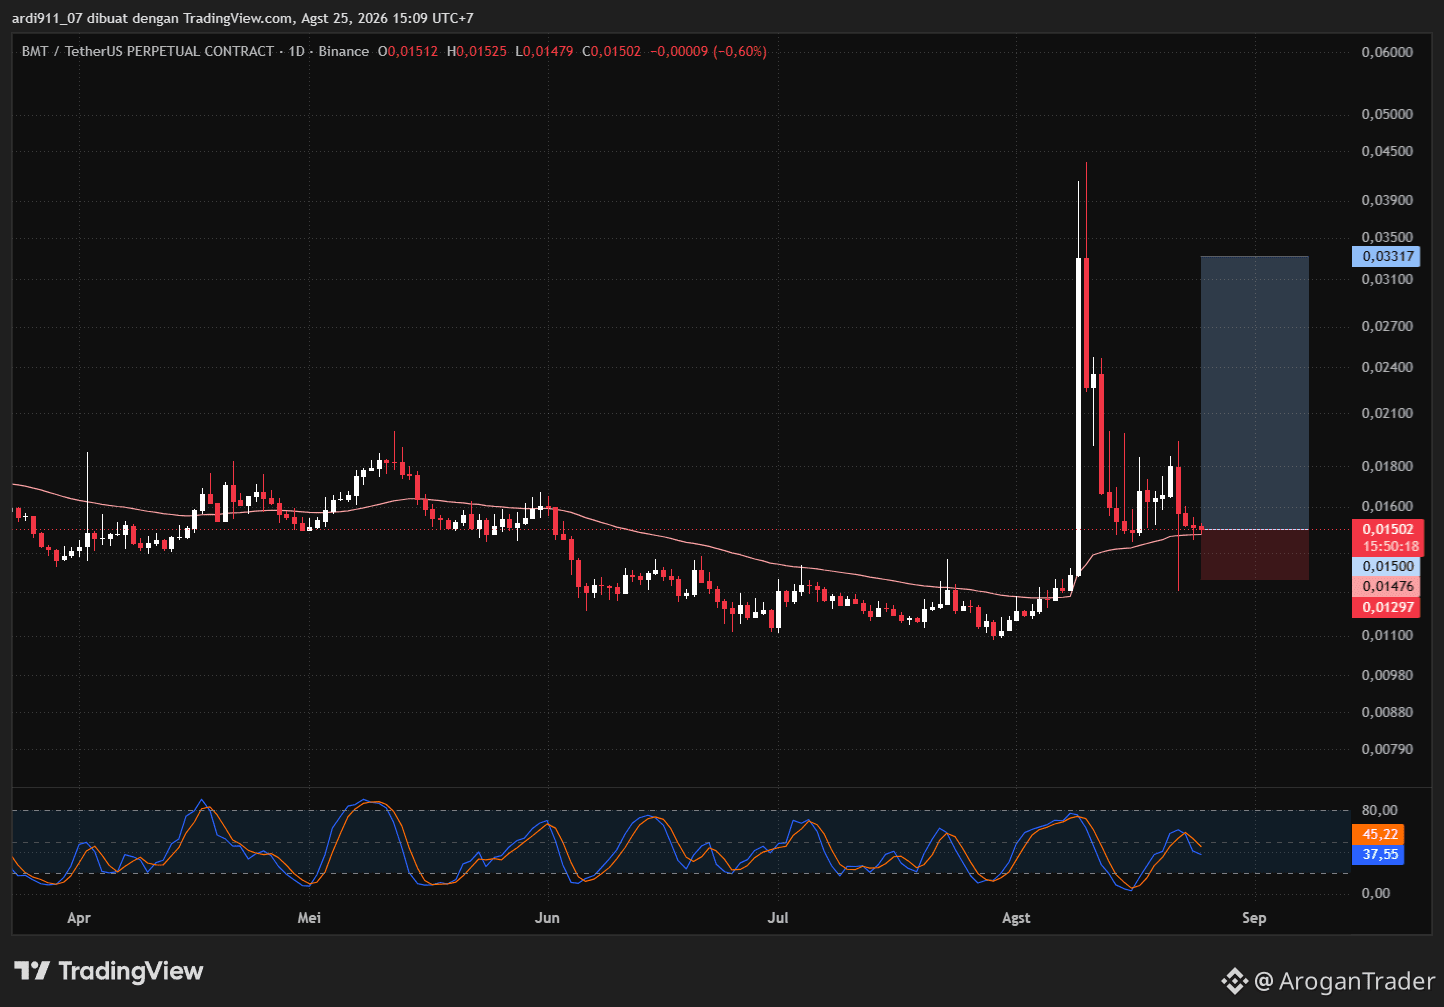
Task: Click the 0,00880 price axis label
Action: 1388,712
